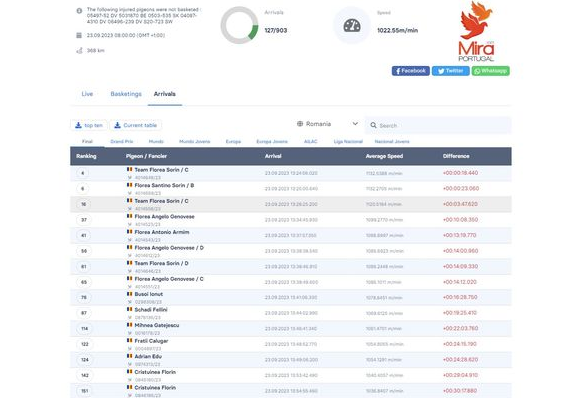Open the Live tab
The width and height of the screenshot is (585, 398).
(87, 94)
